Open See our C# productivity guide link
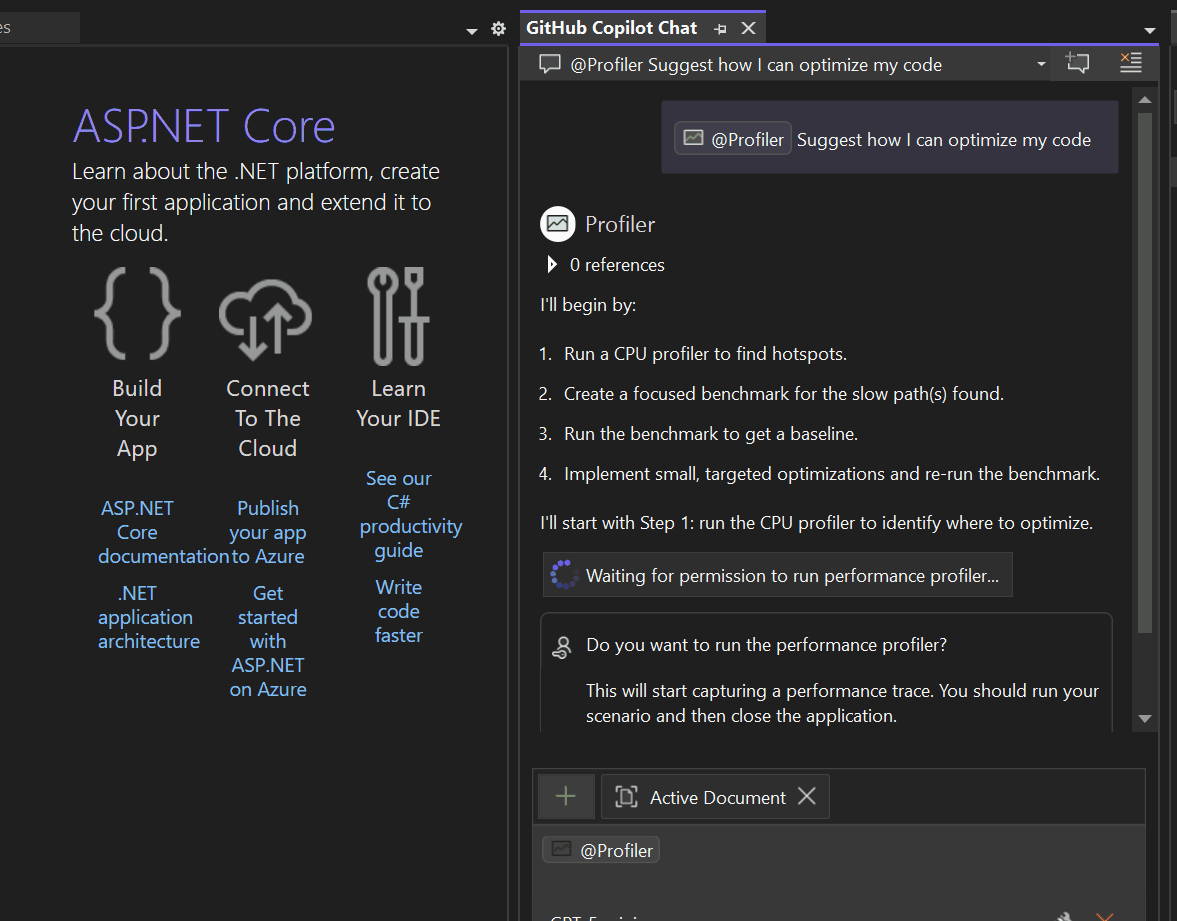The width and height of the screenshot is (1177, 921). coord(410,514)
